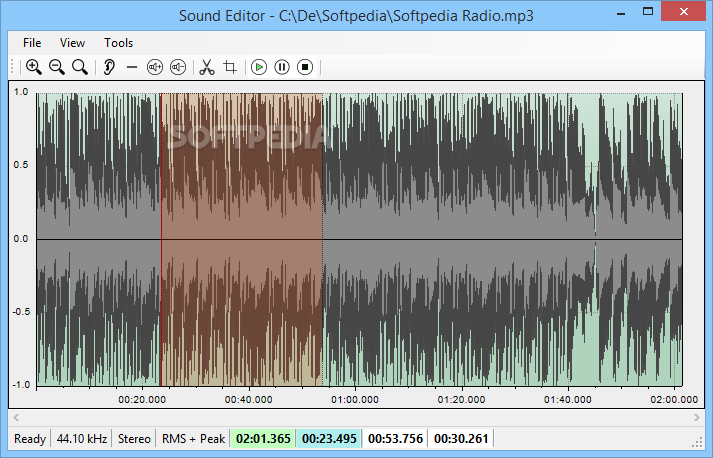Click the selection end time 00:53.756

[395, 439]
